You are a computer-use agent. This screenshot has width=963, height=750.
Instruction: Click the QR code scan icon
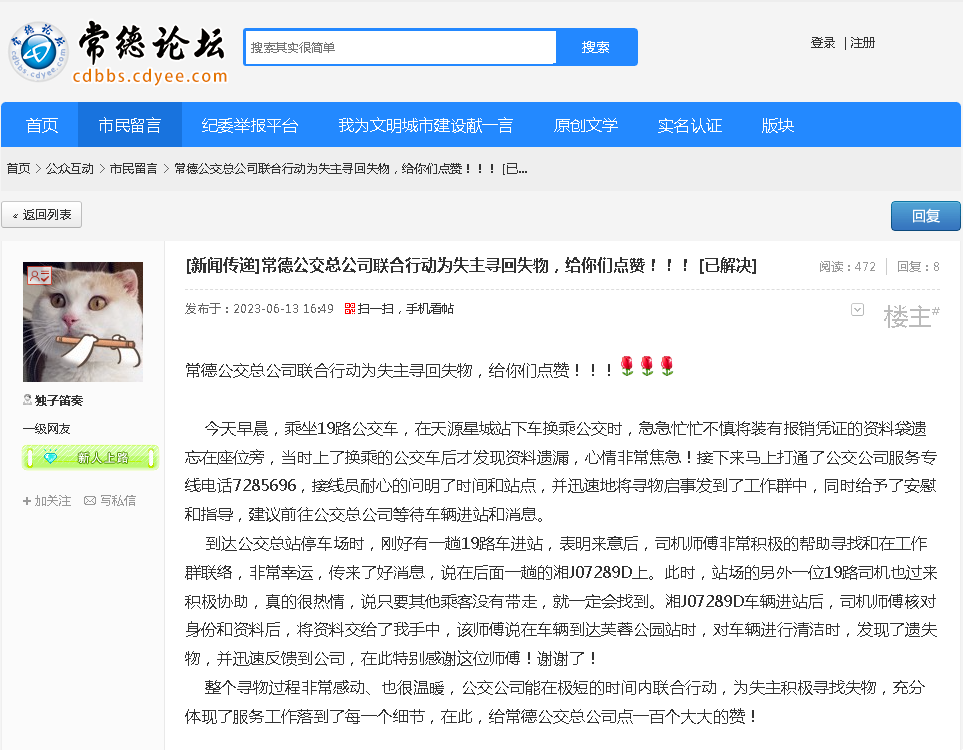coord(350,309)
